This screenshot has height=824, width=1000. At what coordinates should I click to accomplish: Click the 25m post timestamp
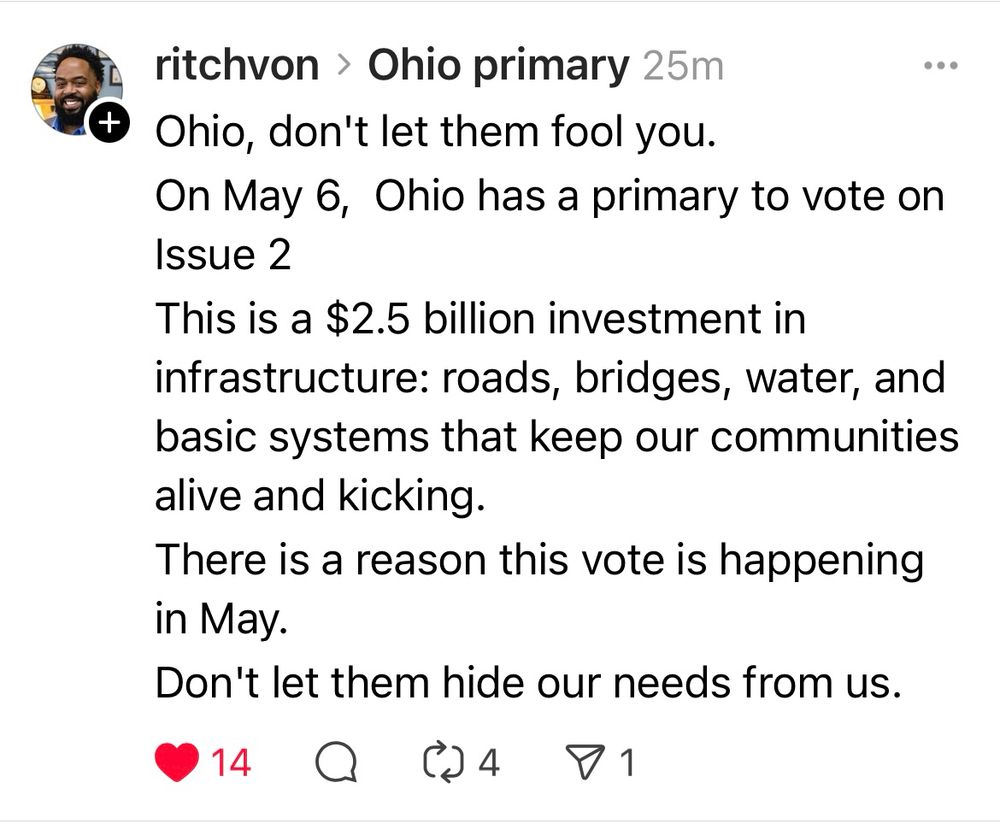683,66
